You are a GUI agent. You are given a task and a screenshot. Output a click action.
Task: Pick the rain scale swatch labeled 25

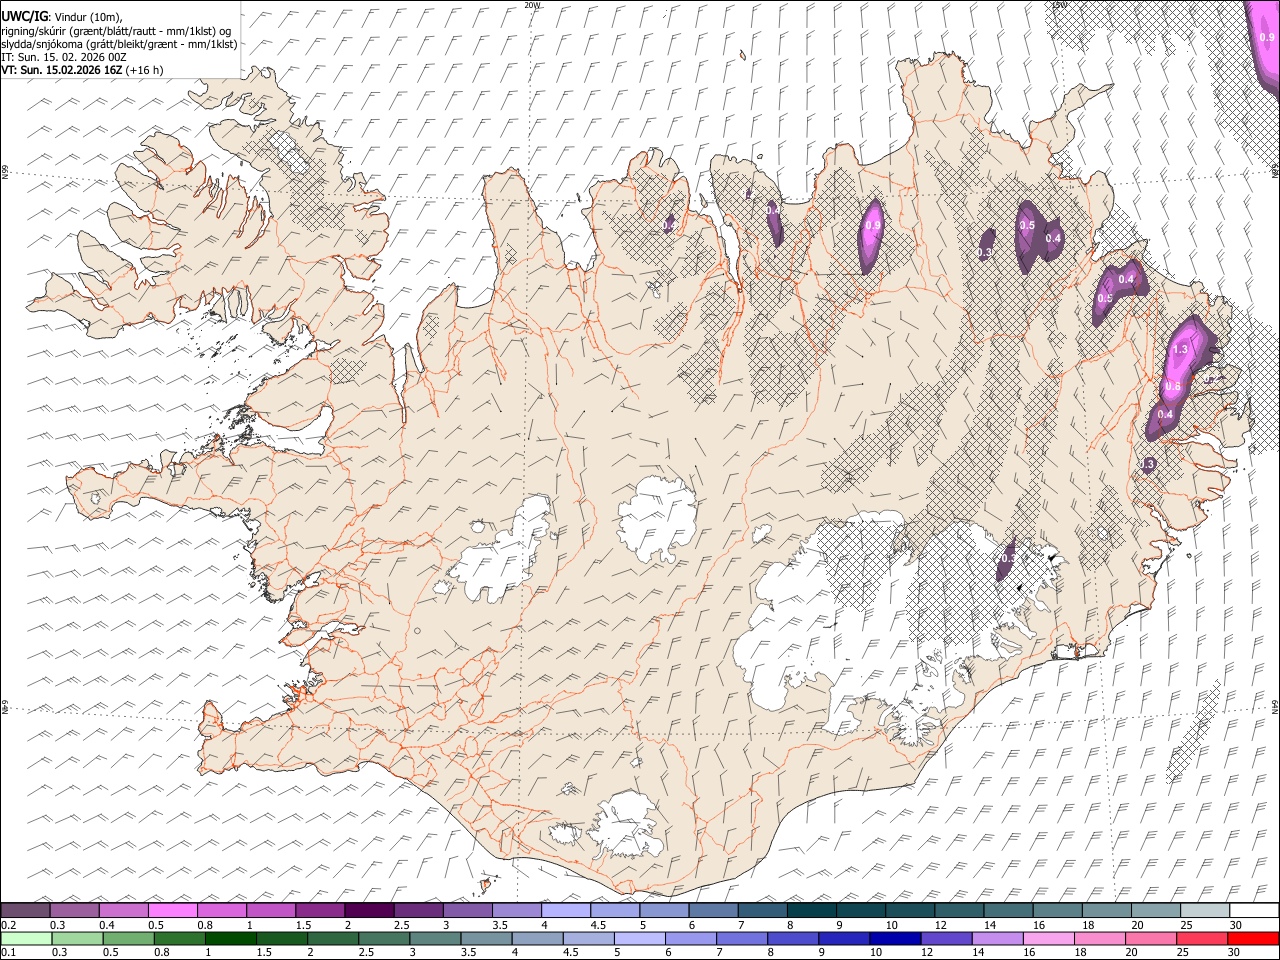(1202, 938)
